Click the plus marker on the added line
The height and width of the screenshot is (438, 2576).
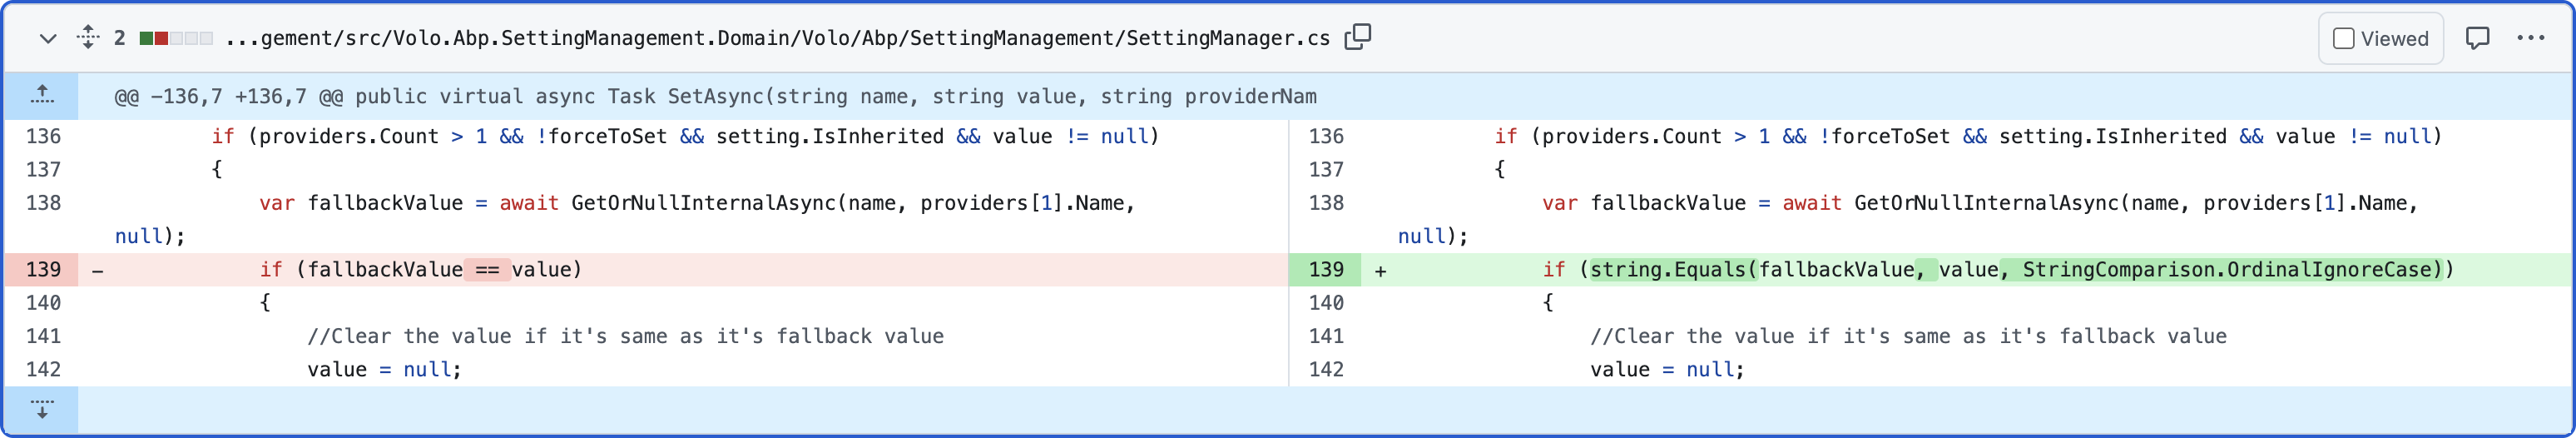[1380, 270]
